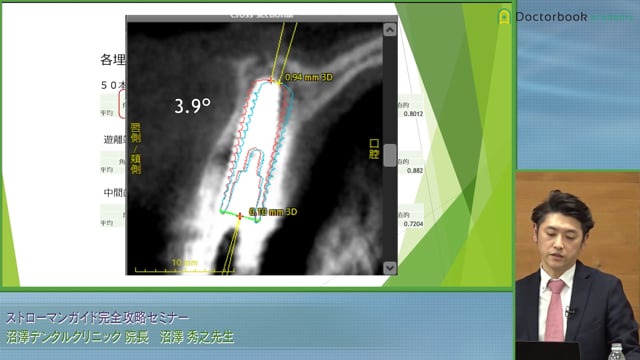The width and height of the screenshot is (640, 360).
Task: Click the value 0.882 on the slide
Action: (x=415, y=171)
